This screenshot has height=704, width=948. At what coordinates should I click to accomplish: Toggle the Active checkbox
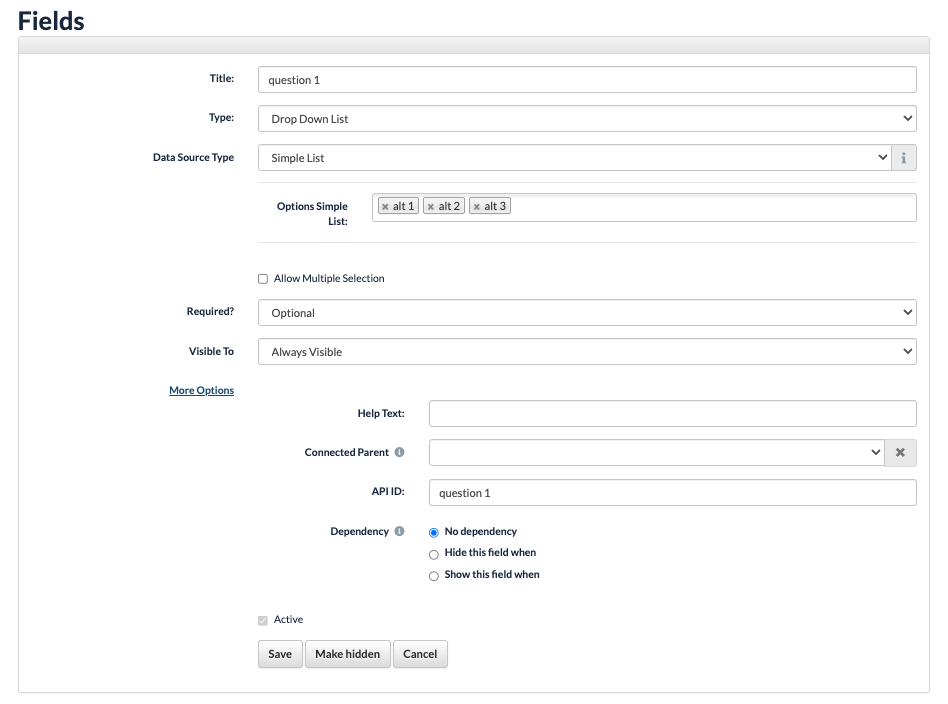click(x=263, y=621)
